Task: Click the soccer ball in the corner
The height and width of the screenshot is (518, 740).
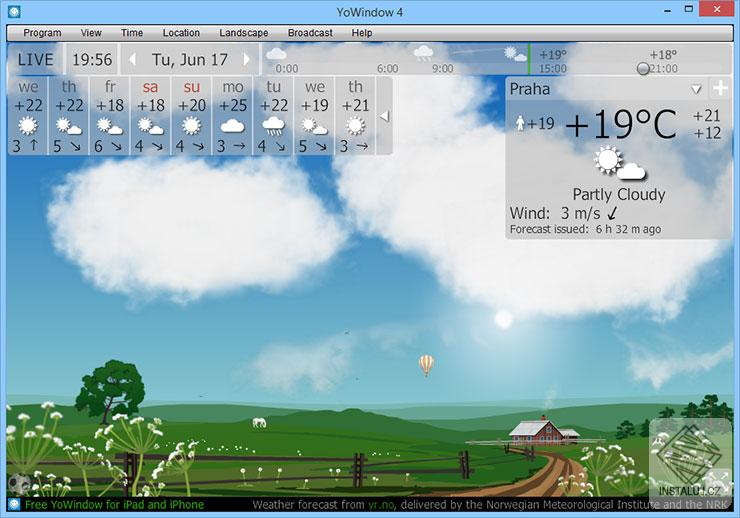Action: click(x=19, y=484)
